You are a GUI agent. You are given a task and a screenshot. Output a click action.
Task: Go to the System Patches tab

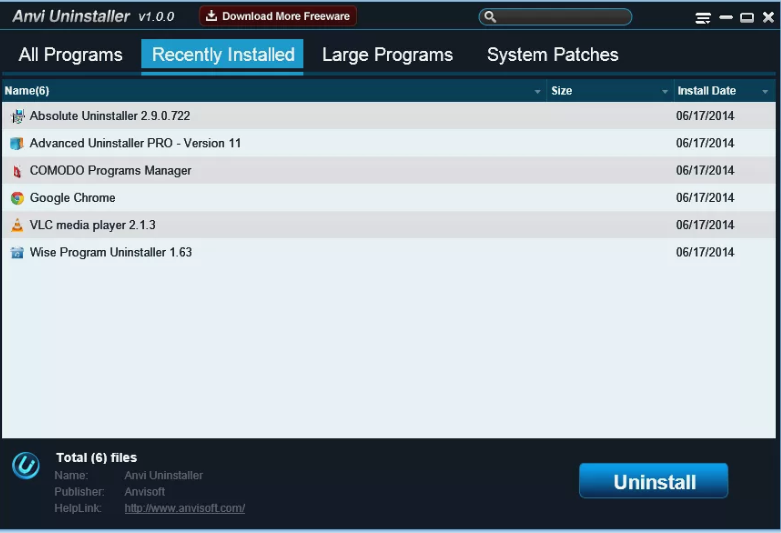(x=552, y=55)
